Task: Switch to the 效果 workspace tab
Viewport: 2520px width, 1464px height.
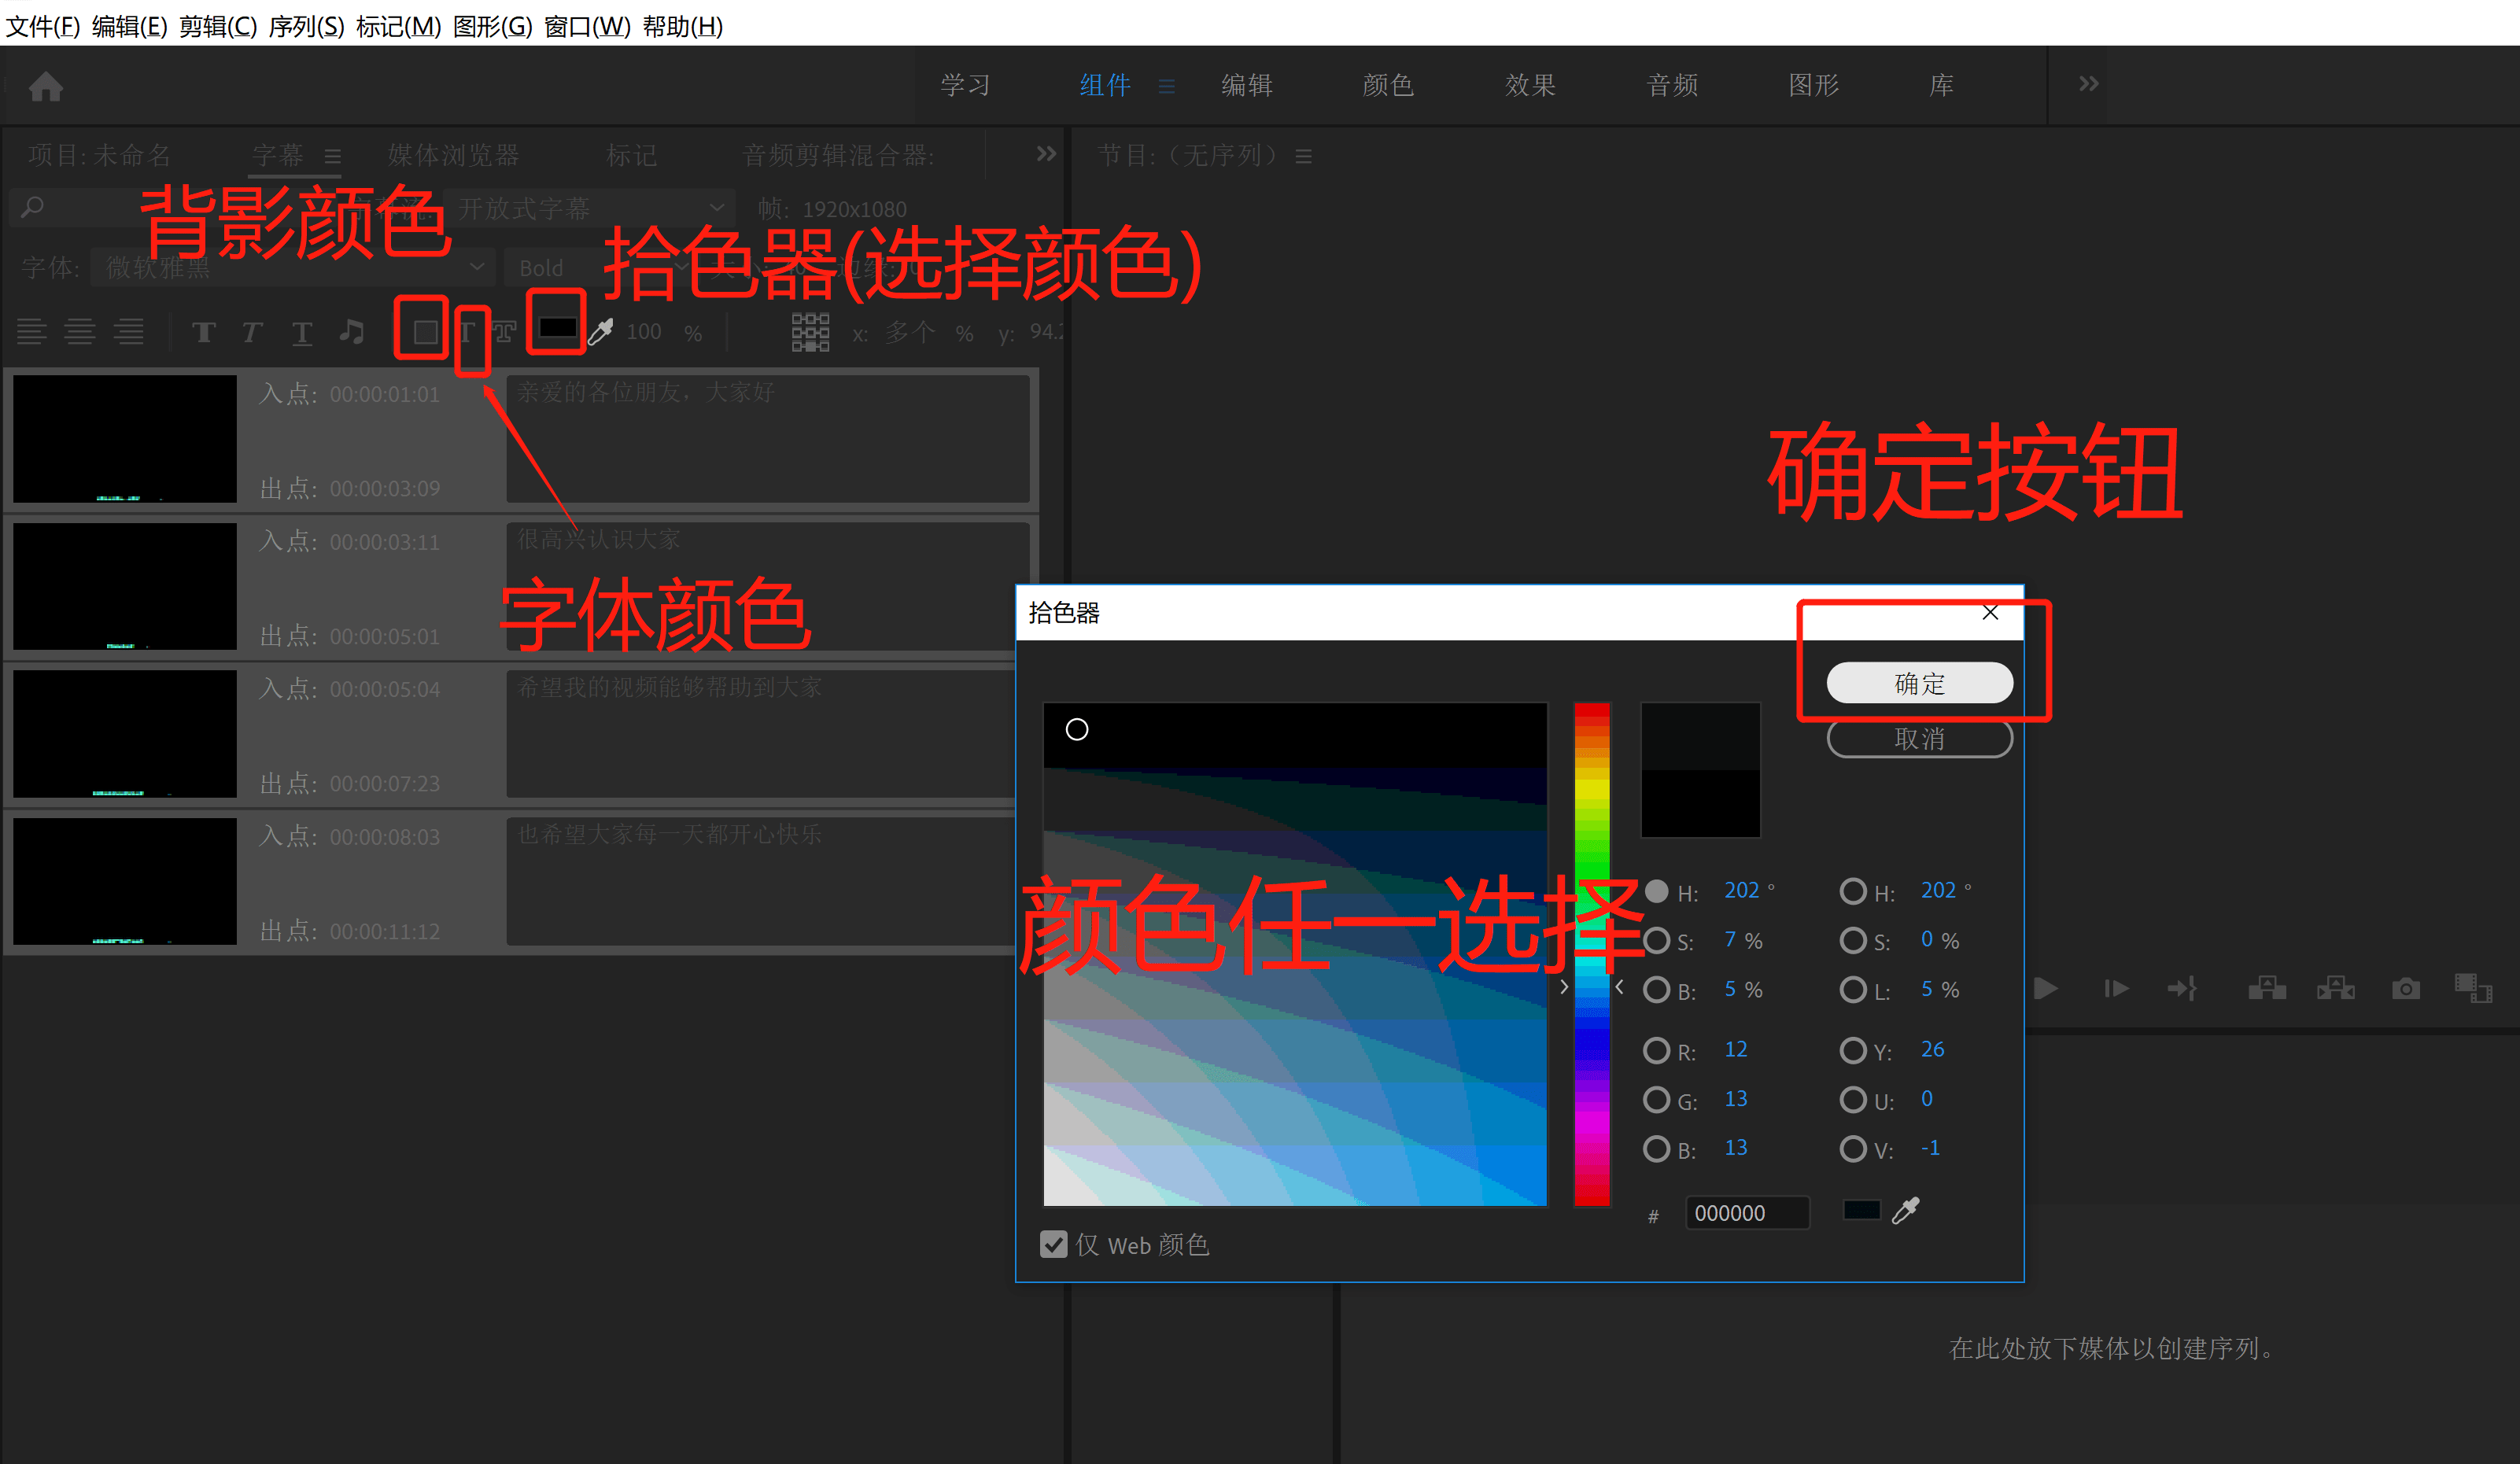Action: [1529, 85]
